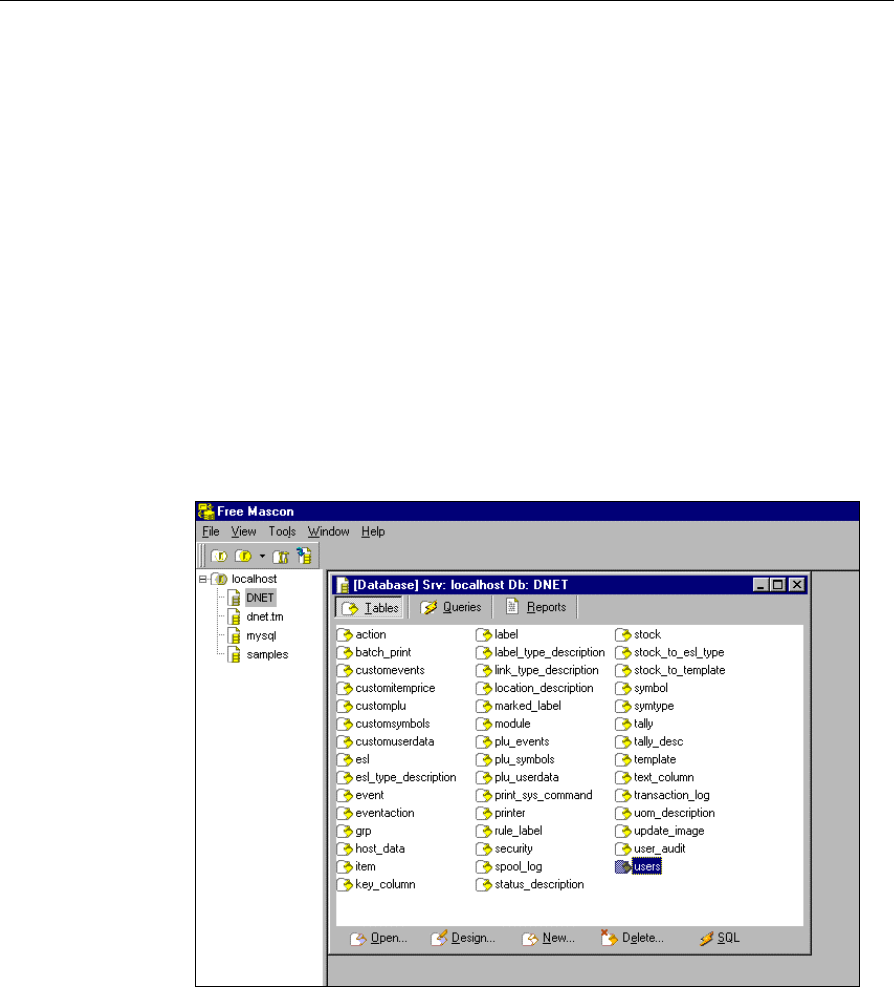Click the SQL button
Screen dimensions: 894x987
pyautogui.click(x=719, y=939)
